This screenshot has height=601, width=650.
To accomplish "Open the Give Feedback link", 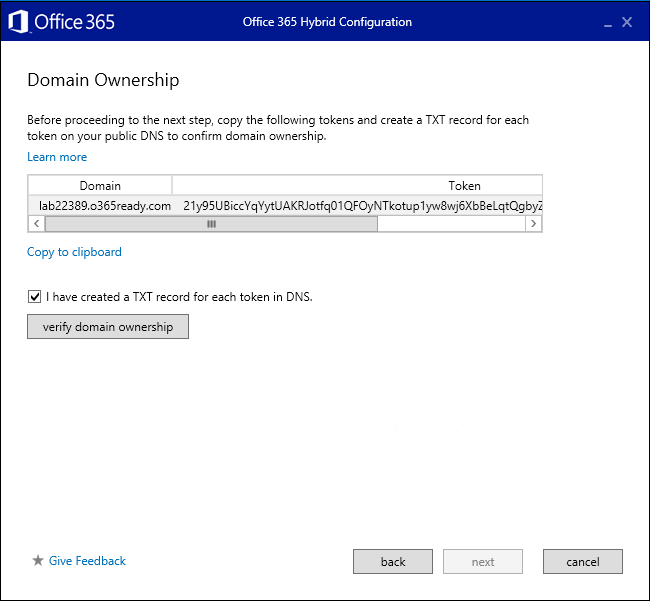I will pos(87,561).
